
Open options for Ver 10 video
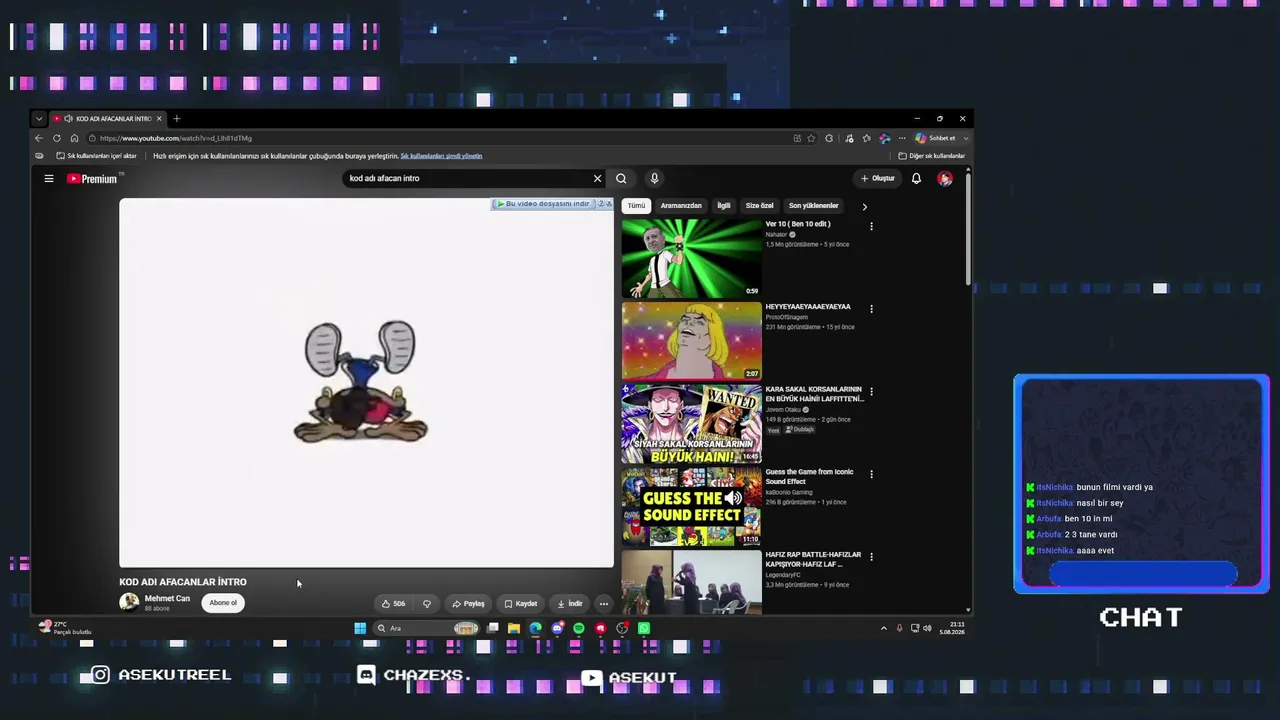(x=871, y=227)
